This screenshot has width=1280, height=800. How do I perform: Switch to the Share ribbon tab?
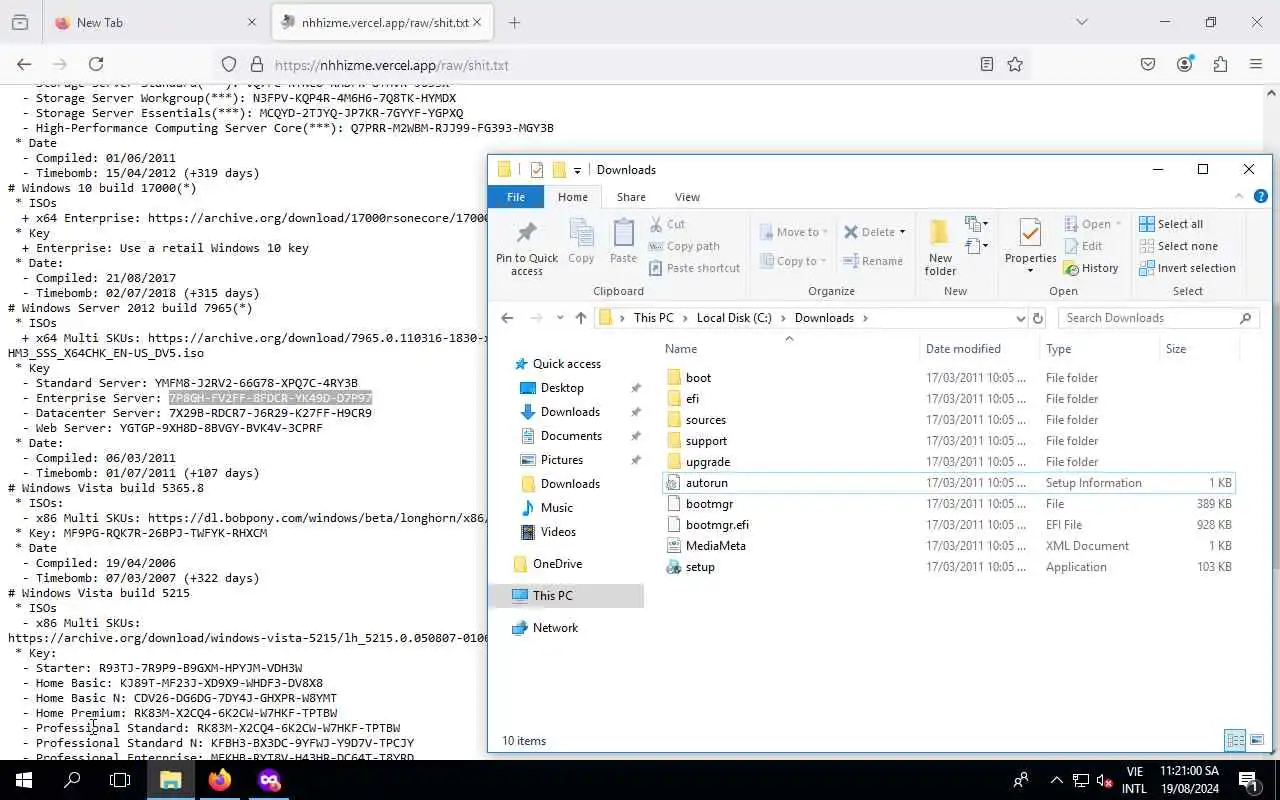(x=631, y=197)
